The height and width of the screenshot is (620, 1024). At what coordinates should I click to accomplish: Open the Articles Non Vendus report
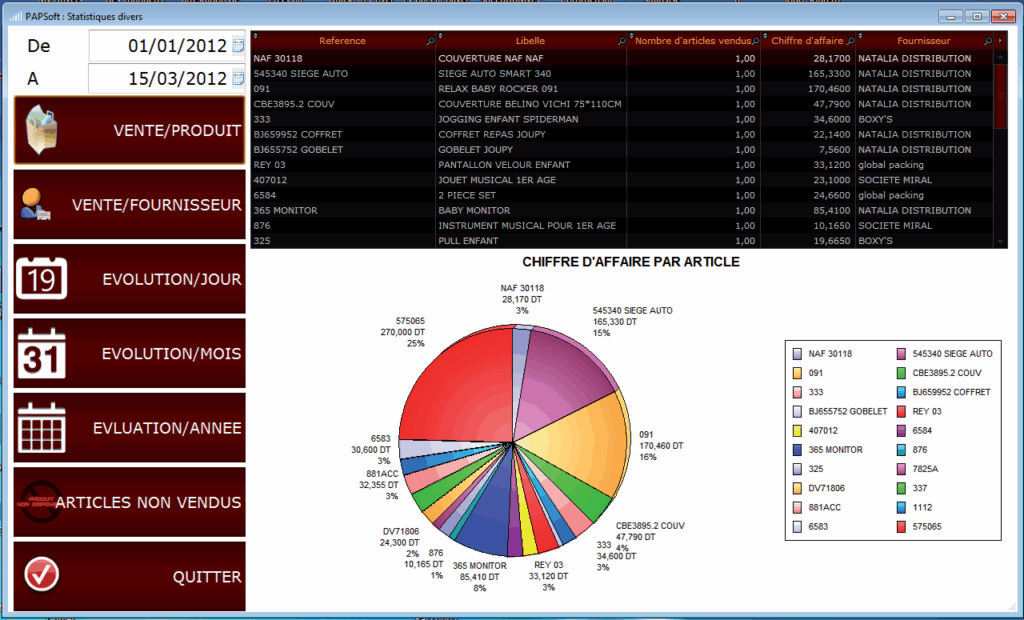click(129, 502)
